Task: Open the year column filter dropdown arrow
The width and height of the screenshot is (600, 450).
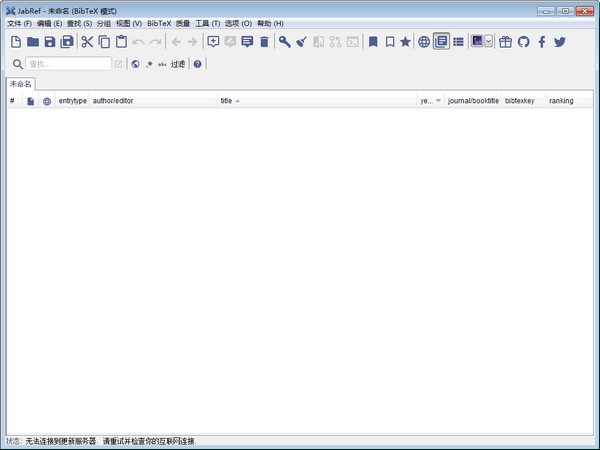Action: 438,101
